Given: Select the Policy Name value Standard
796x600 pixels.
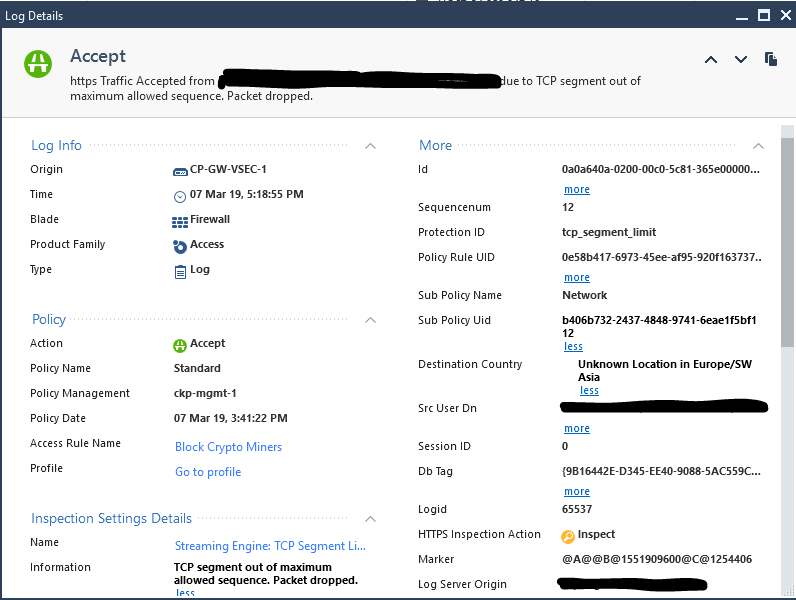Looking at the screenshot, I should (197, 368).
